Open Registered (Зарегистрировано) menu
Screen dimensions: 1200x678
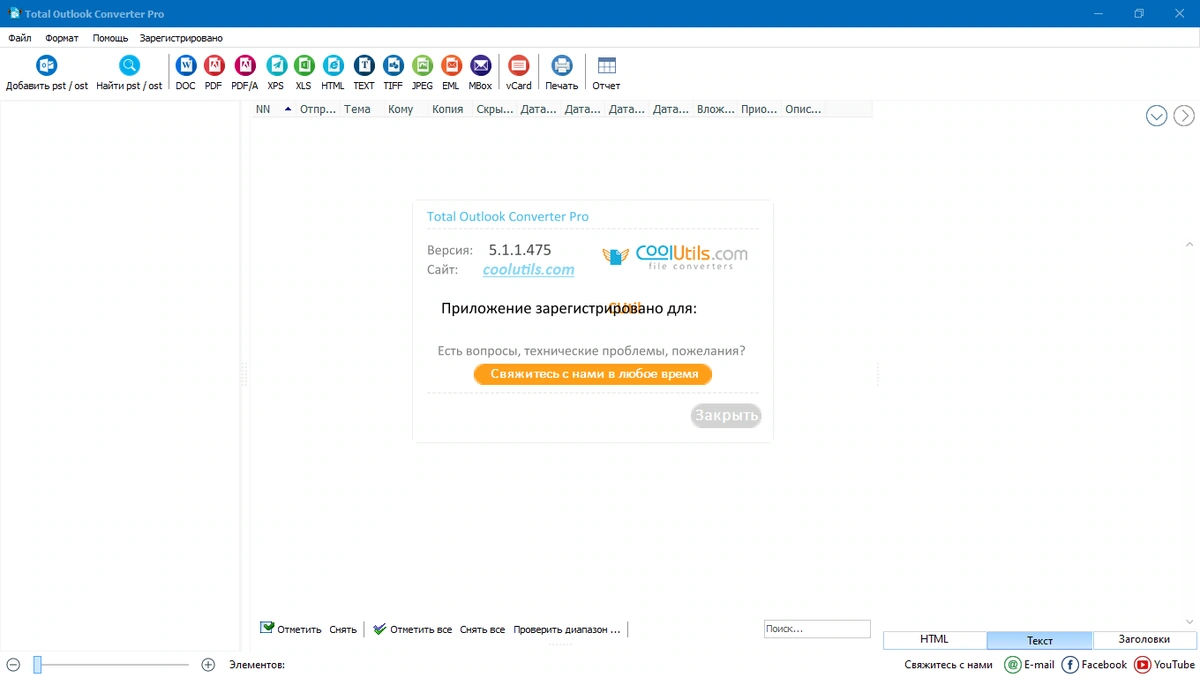tap(181, 38)
